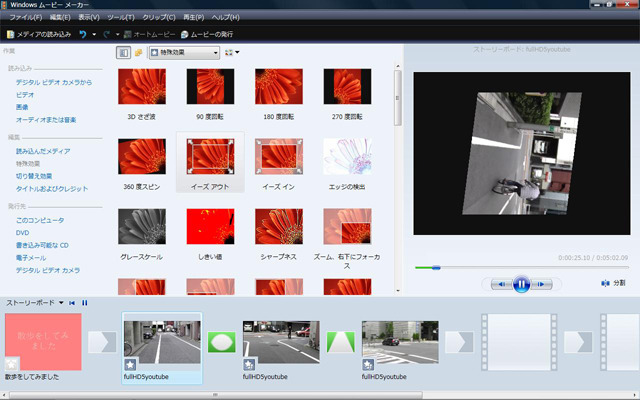Screen dimensions: 640x400
Task: Click the 画像 import link
Action: 22,107
